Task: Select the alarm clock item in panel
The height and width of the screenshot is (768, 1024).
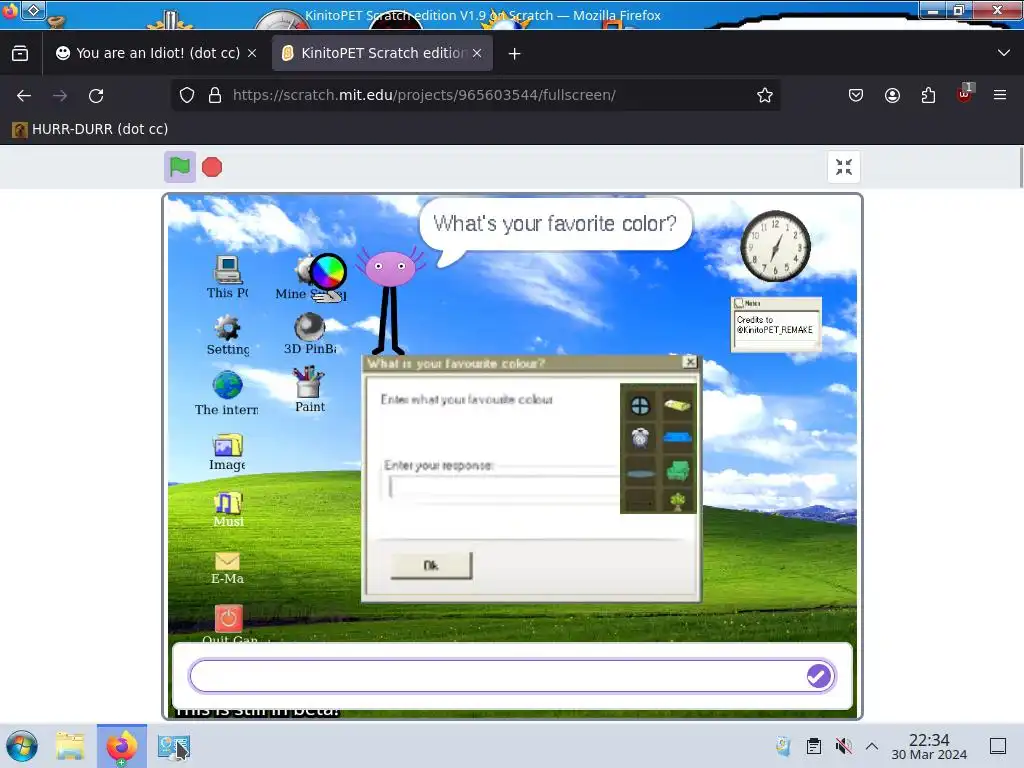Action: (x=640, y=438)
